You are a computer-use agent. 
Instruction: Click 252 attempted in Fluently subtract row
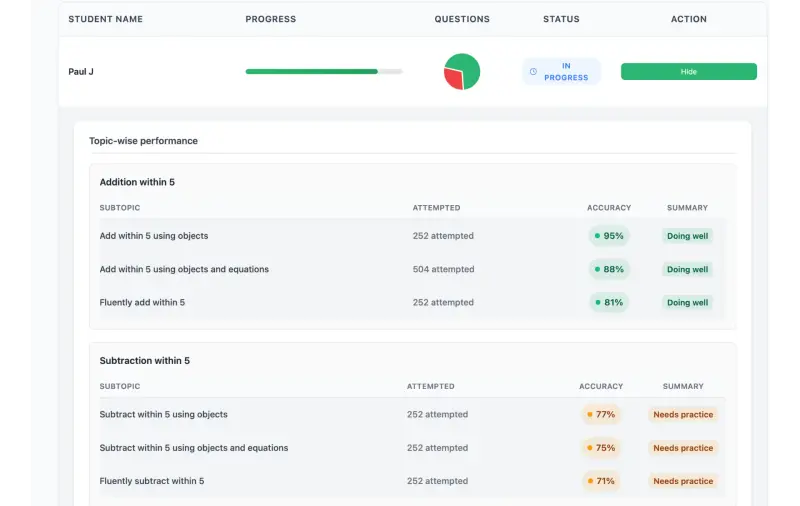pos(437,480)
